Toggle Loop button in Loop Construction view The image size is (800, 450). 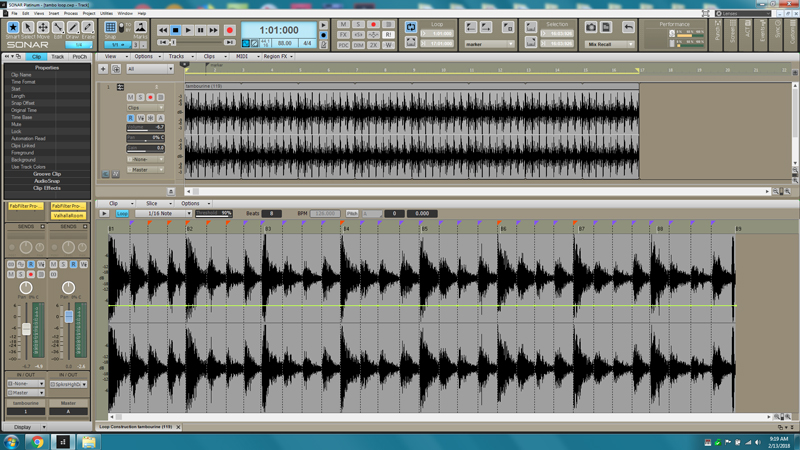[x=122, y=213]
